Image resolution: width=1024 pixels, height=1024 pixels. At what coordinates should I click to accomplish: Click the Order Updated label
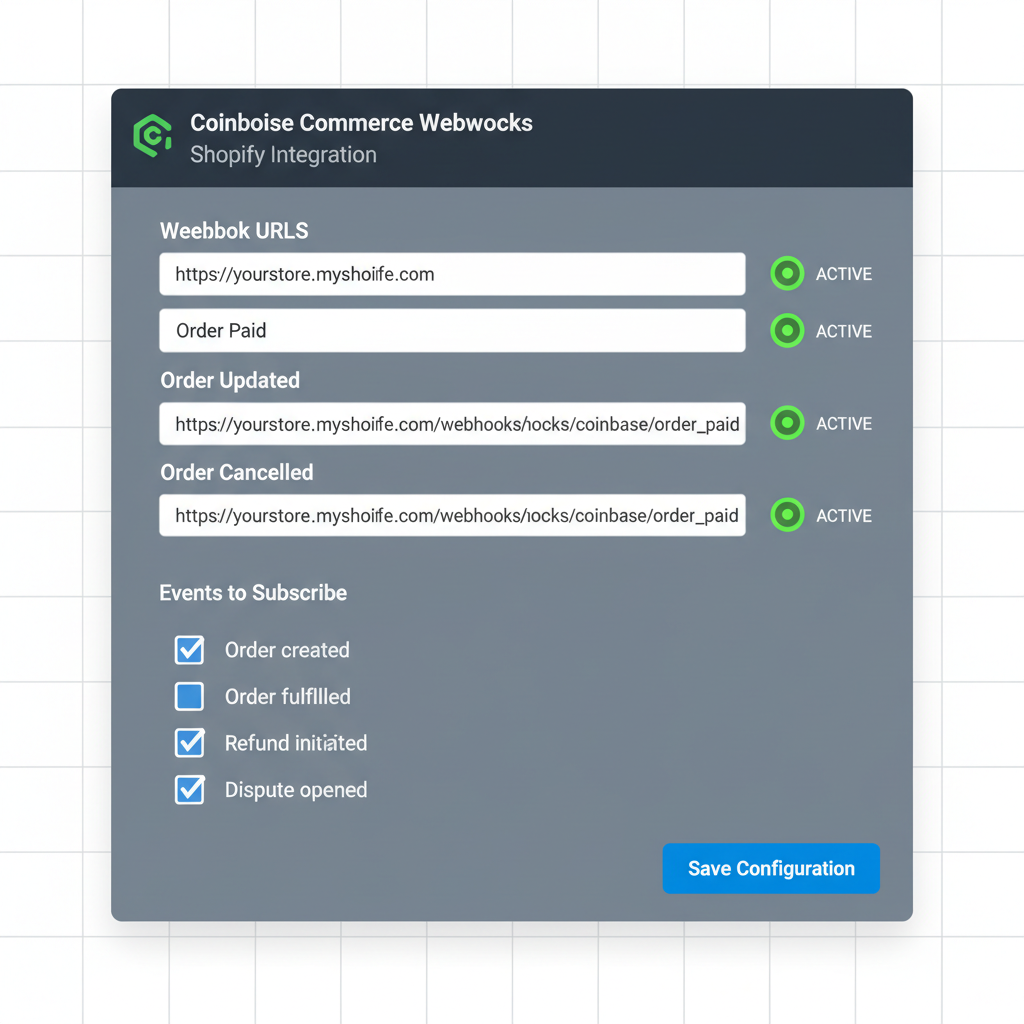coord(229,380)
